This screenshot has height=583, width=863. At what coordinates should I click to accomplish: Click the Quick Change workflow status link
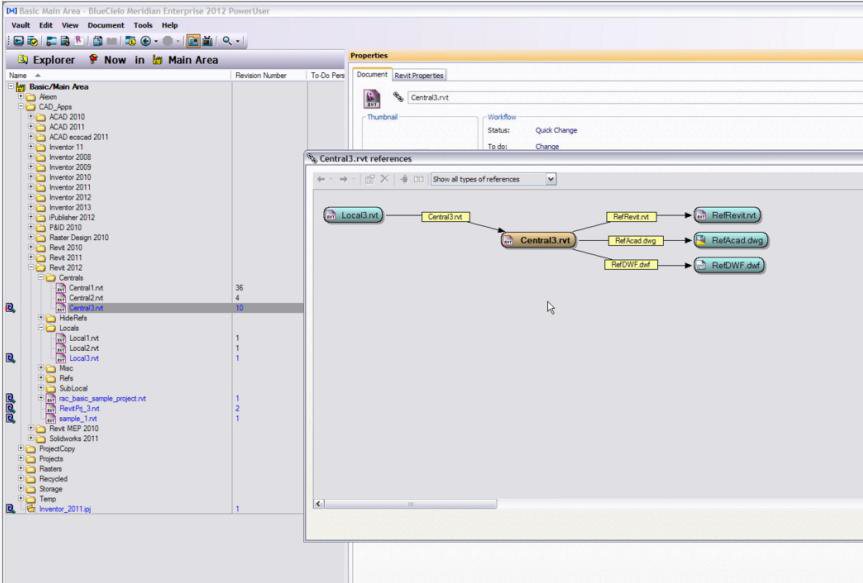pyautogui.click(x=556, y=130)
